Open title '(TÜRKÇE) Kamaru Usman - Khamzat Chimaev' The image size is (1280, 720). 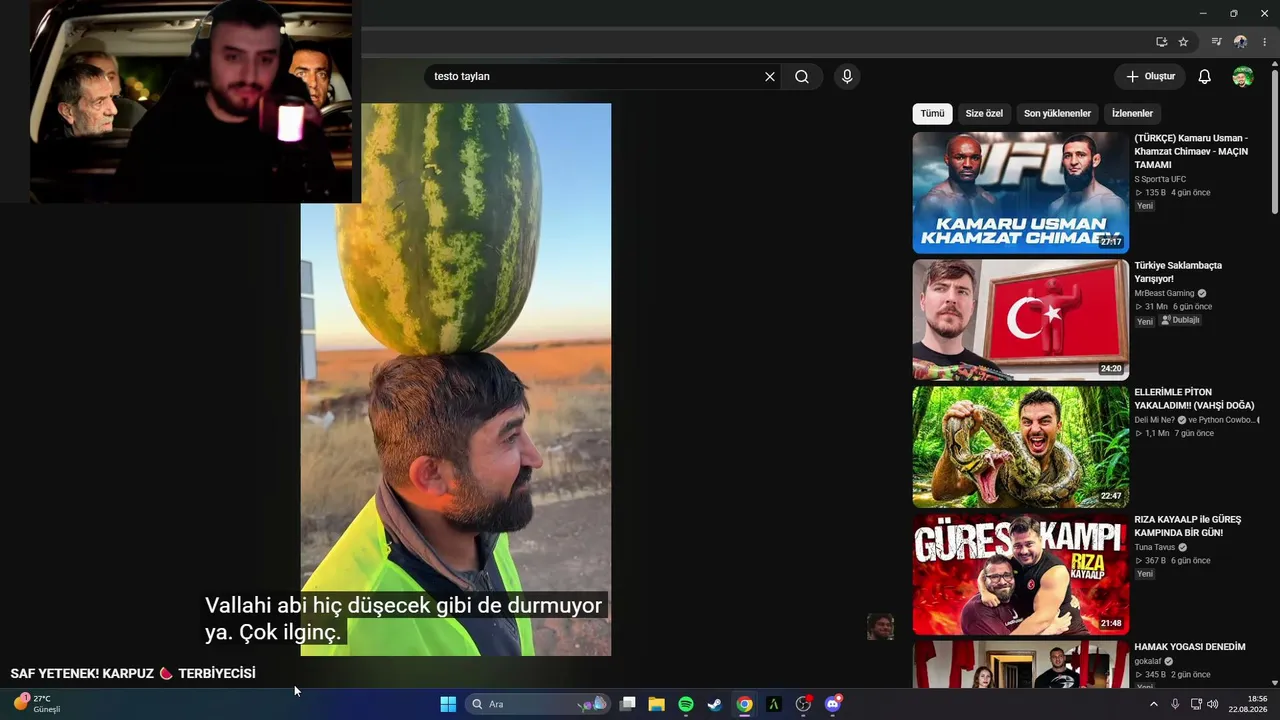point(1191,151)
